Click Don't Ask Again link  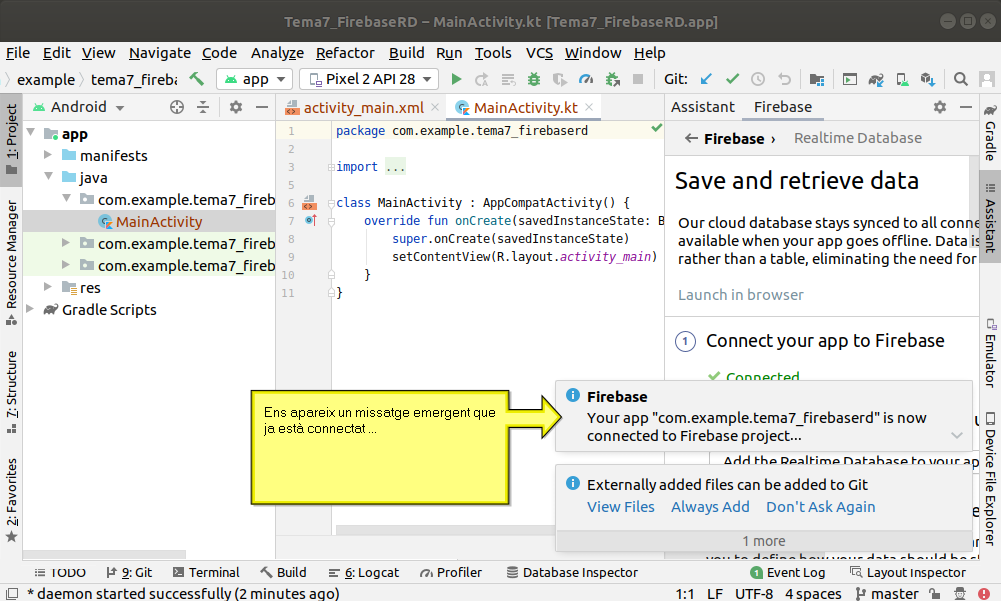[820, 507]
